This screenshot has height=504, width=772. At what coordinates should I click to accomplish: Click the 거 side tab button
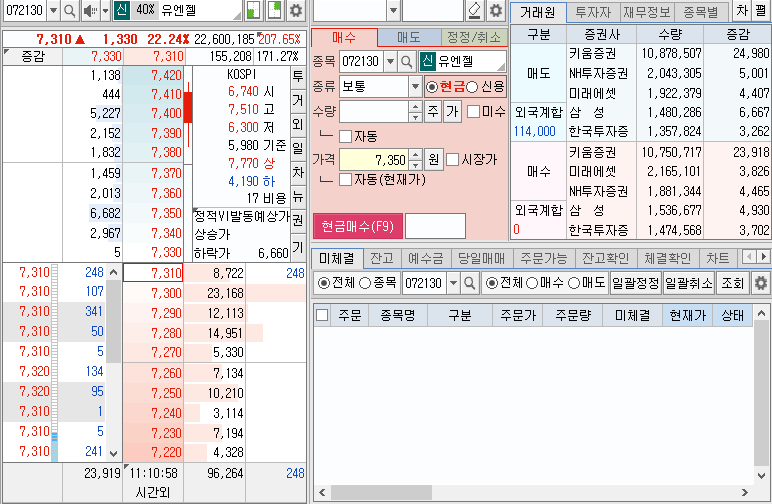click(298, 100)
